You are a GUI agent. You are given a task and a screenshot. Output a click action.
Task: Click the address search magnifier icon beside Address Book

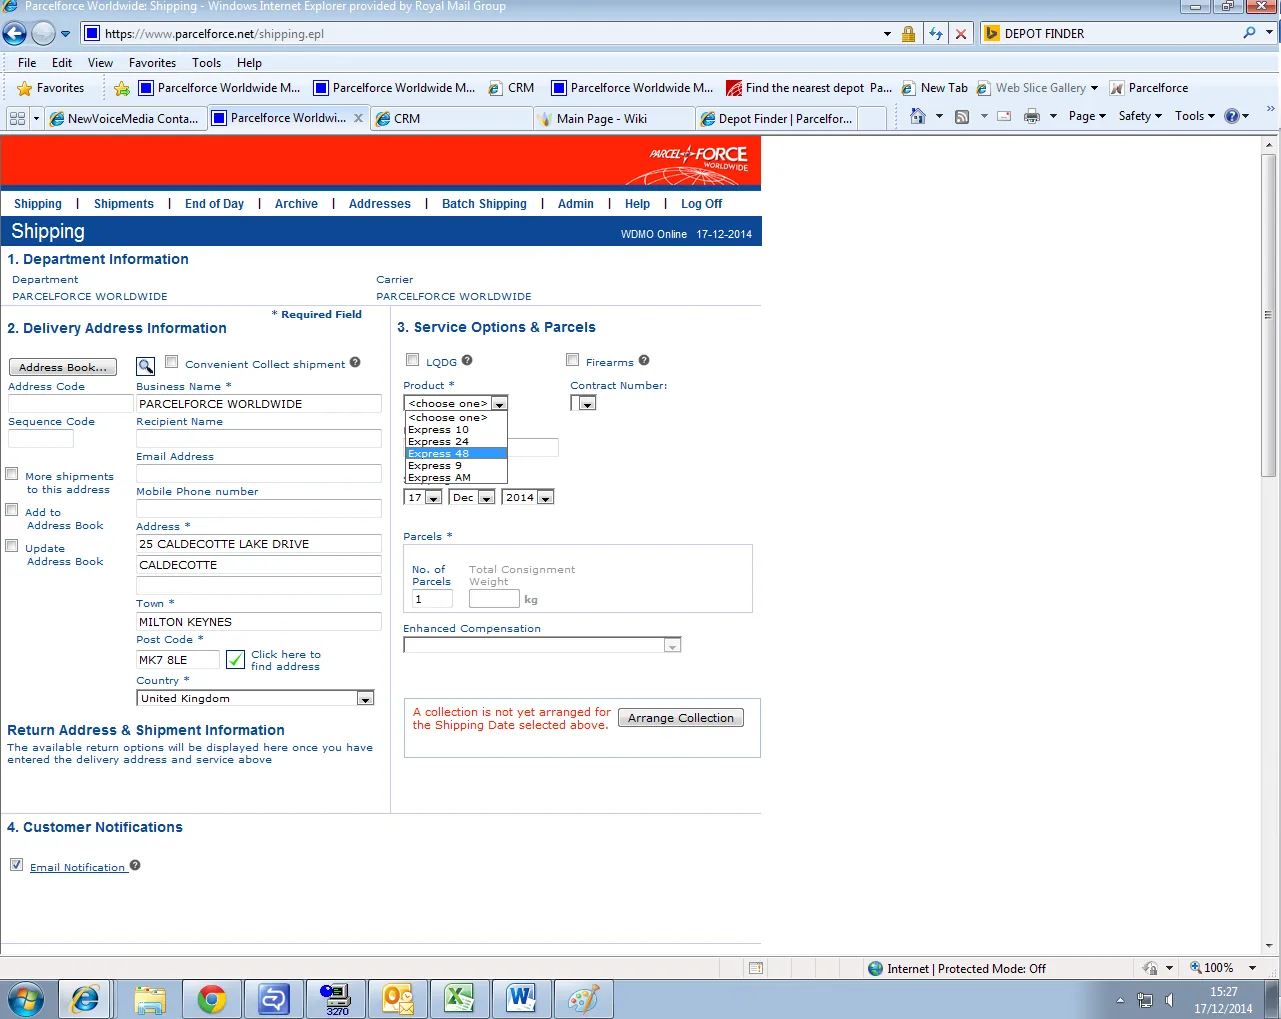click(146, 366)
